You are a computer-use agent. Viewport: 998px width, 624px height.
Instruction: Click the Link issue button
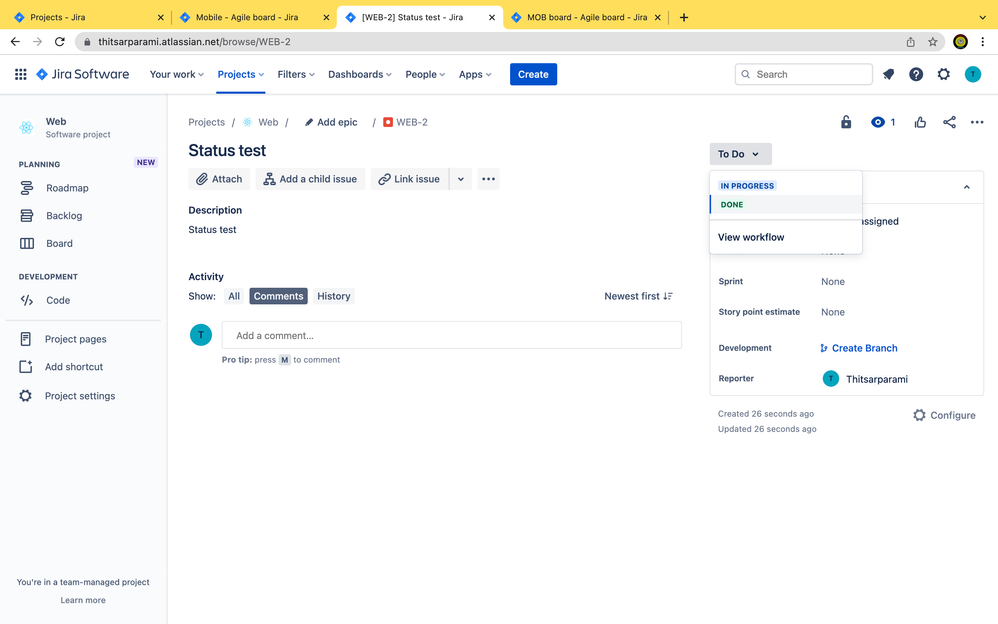point(409,179)
